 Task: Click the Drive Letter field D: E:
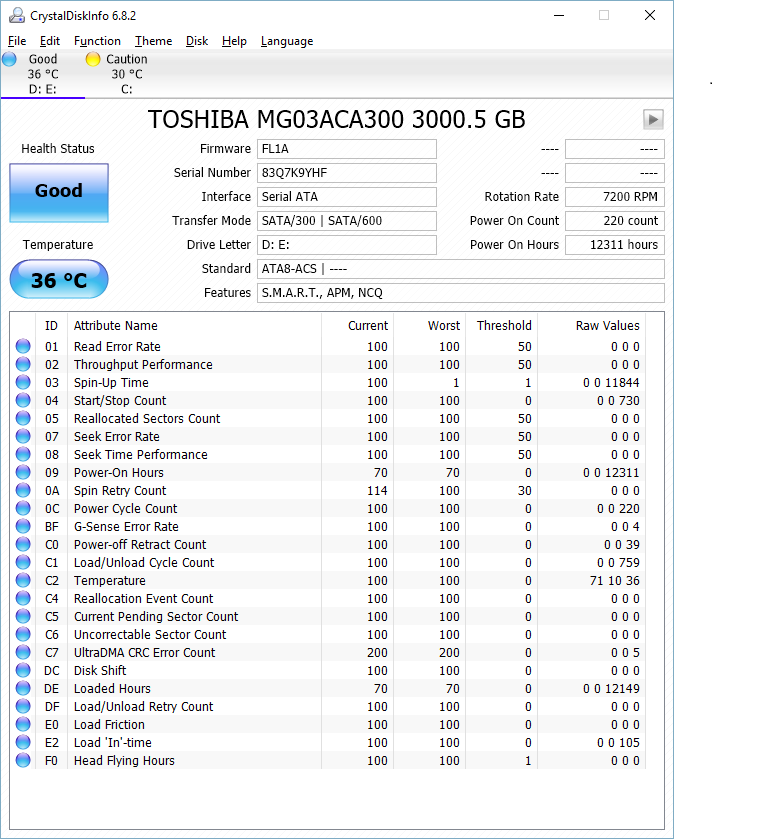pyautogui.click(x=347, y=245)
